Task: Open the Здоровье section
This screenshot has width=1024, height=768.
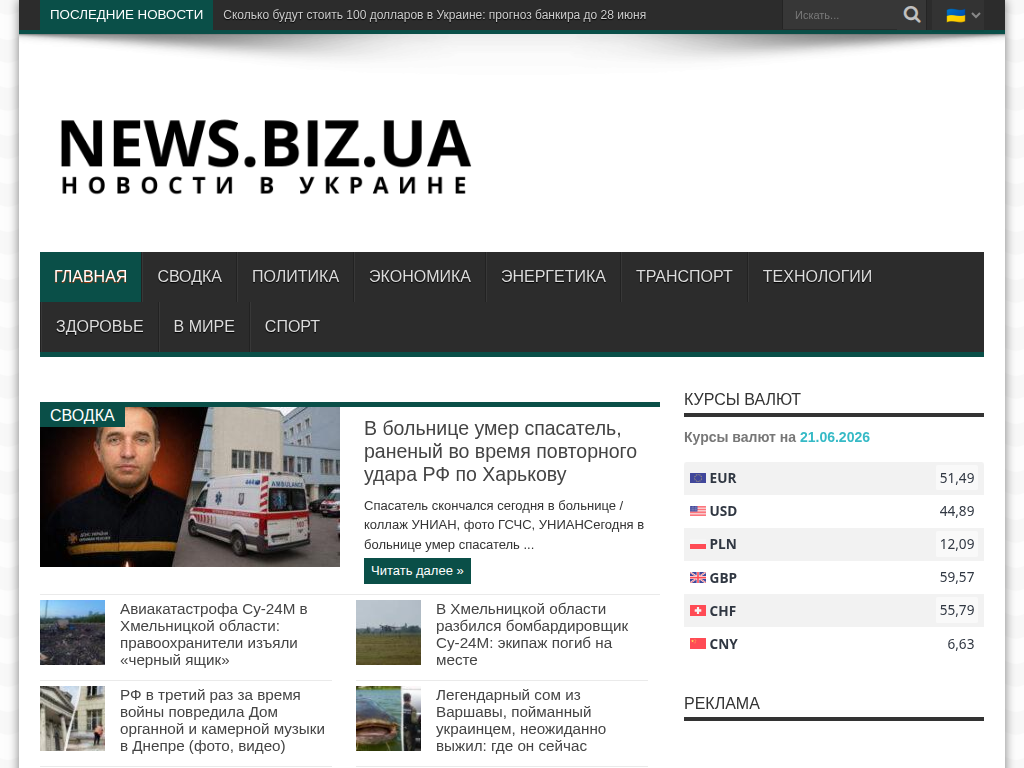Action: [99, 327]
